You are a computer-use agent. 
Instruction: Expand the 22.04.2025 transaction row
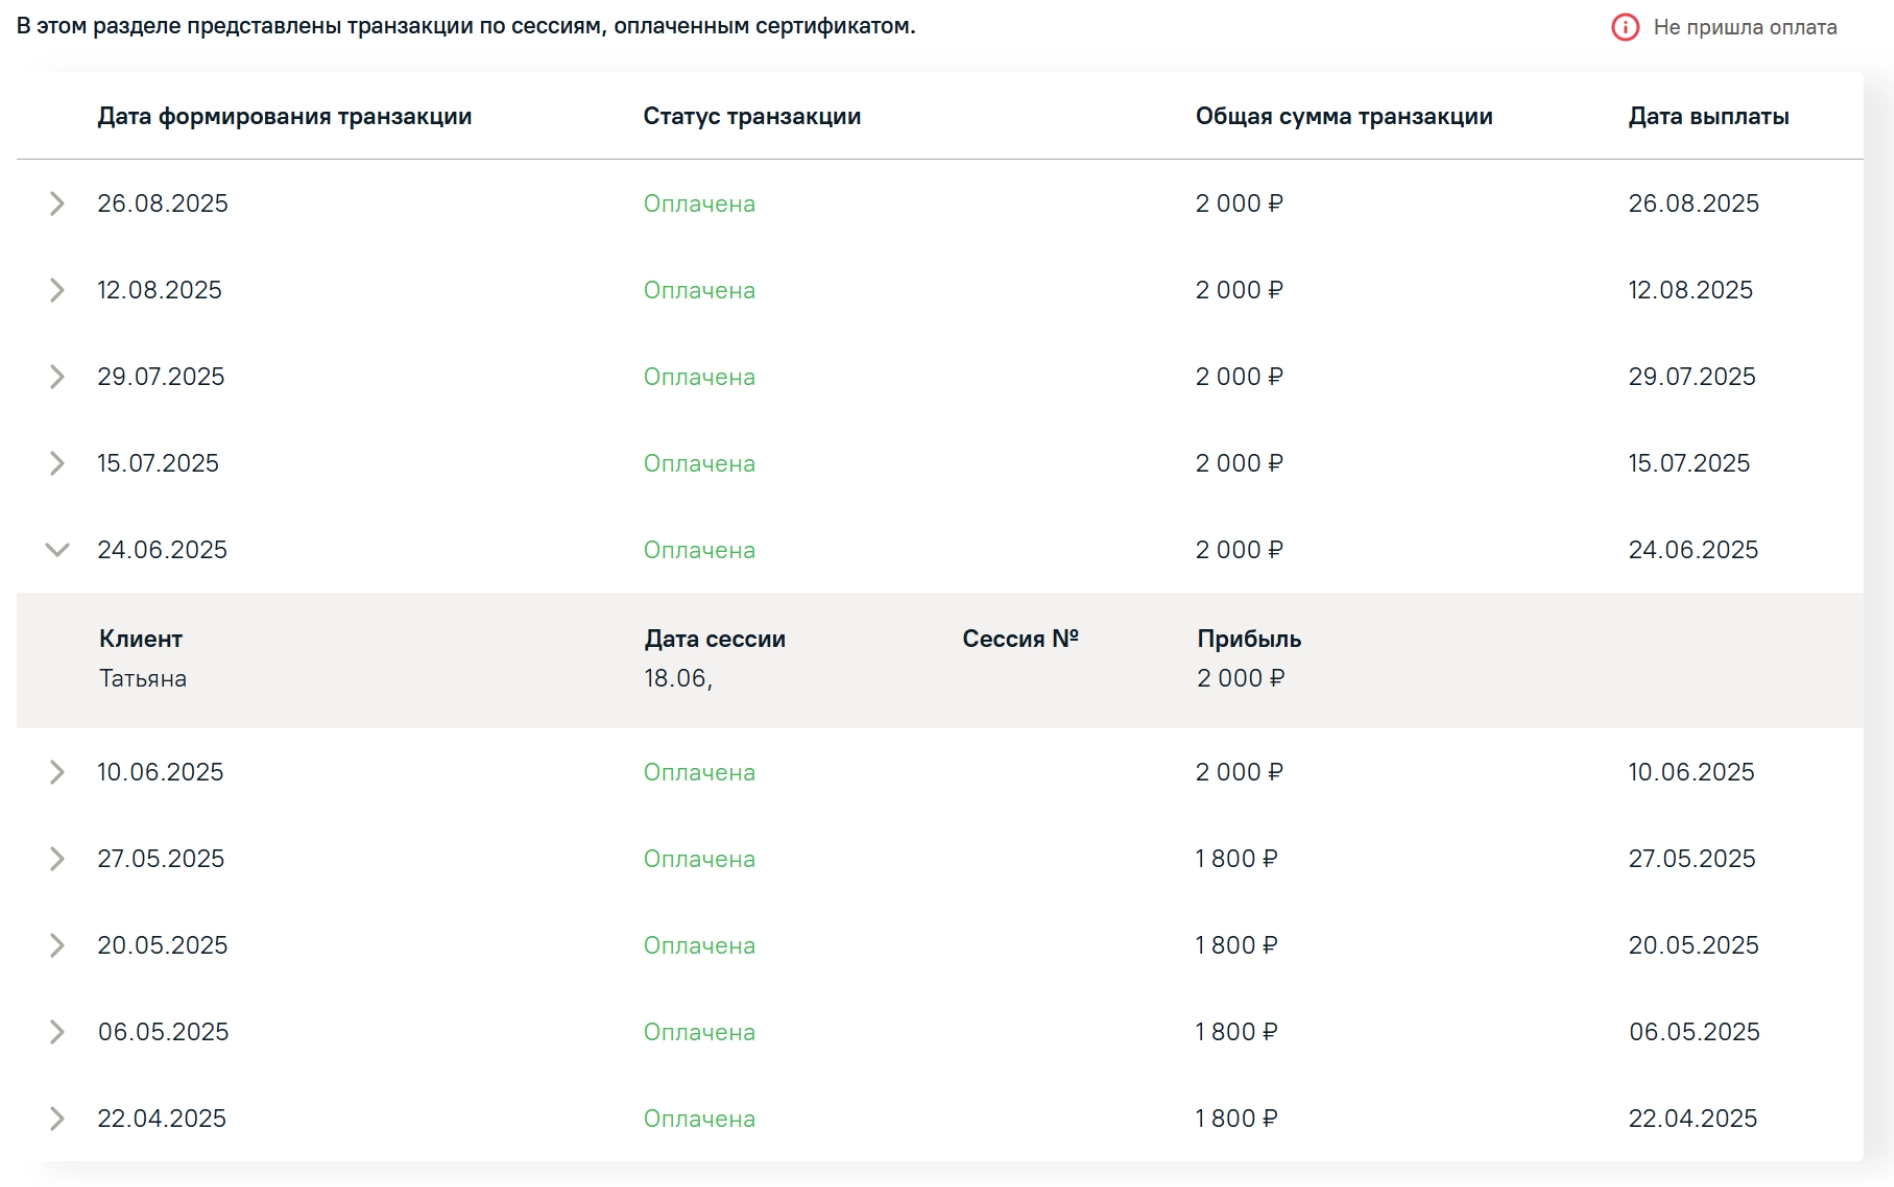tap(57, 1119)
